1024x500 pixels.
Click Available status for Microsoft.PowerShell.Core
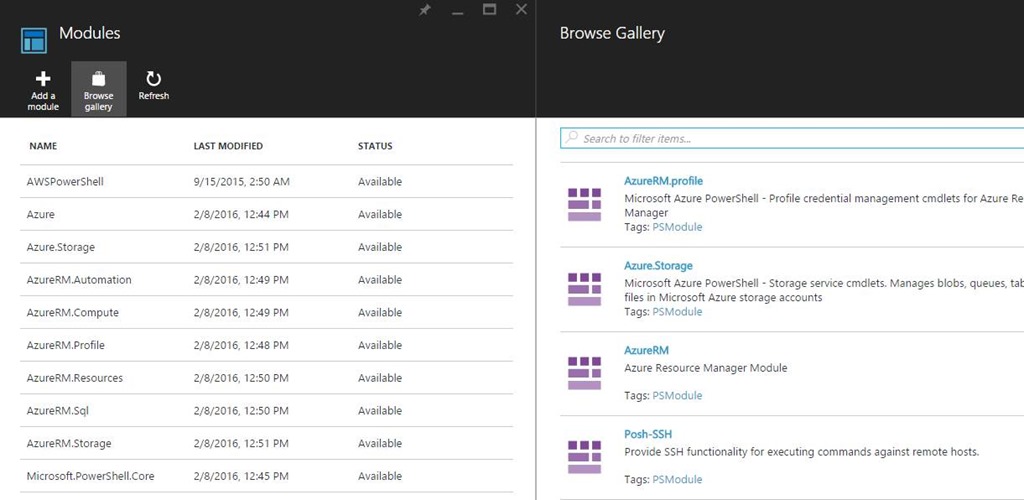click(x=379, y=476)
